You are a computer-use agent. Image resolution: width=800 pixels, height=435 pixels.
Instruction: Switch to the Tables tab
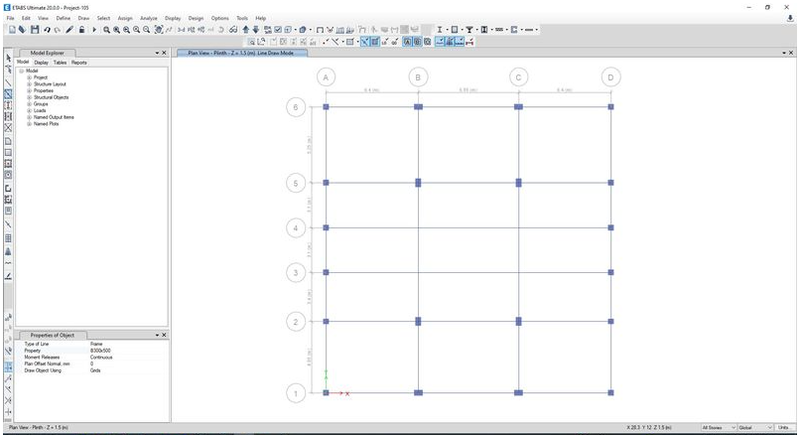(60, 62)
